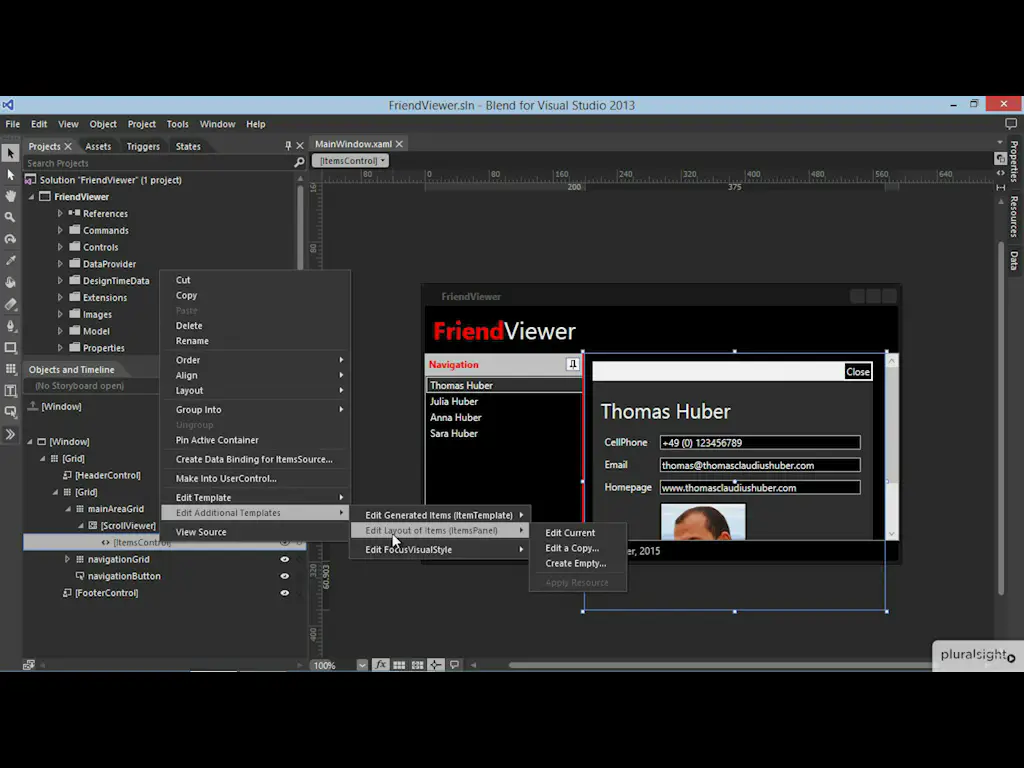Switch to Split view icon

tap(1000, 187)
